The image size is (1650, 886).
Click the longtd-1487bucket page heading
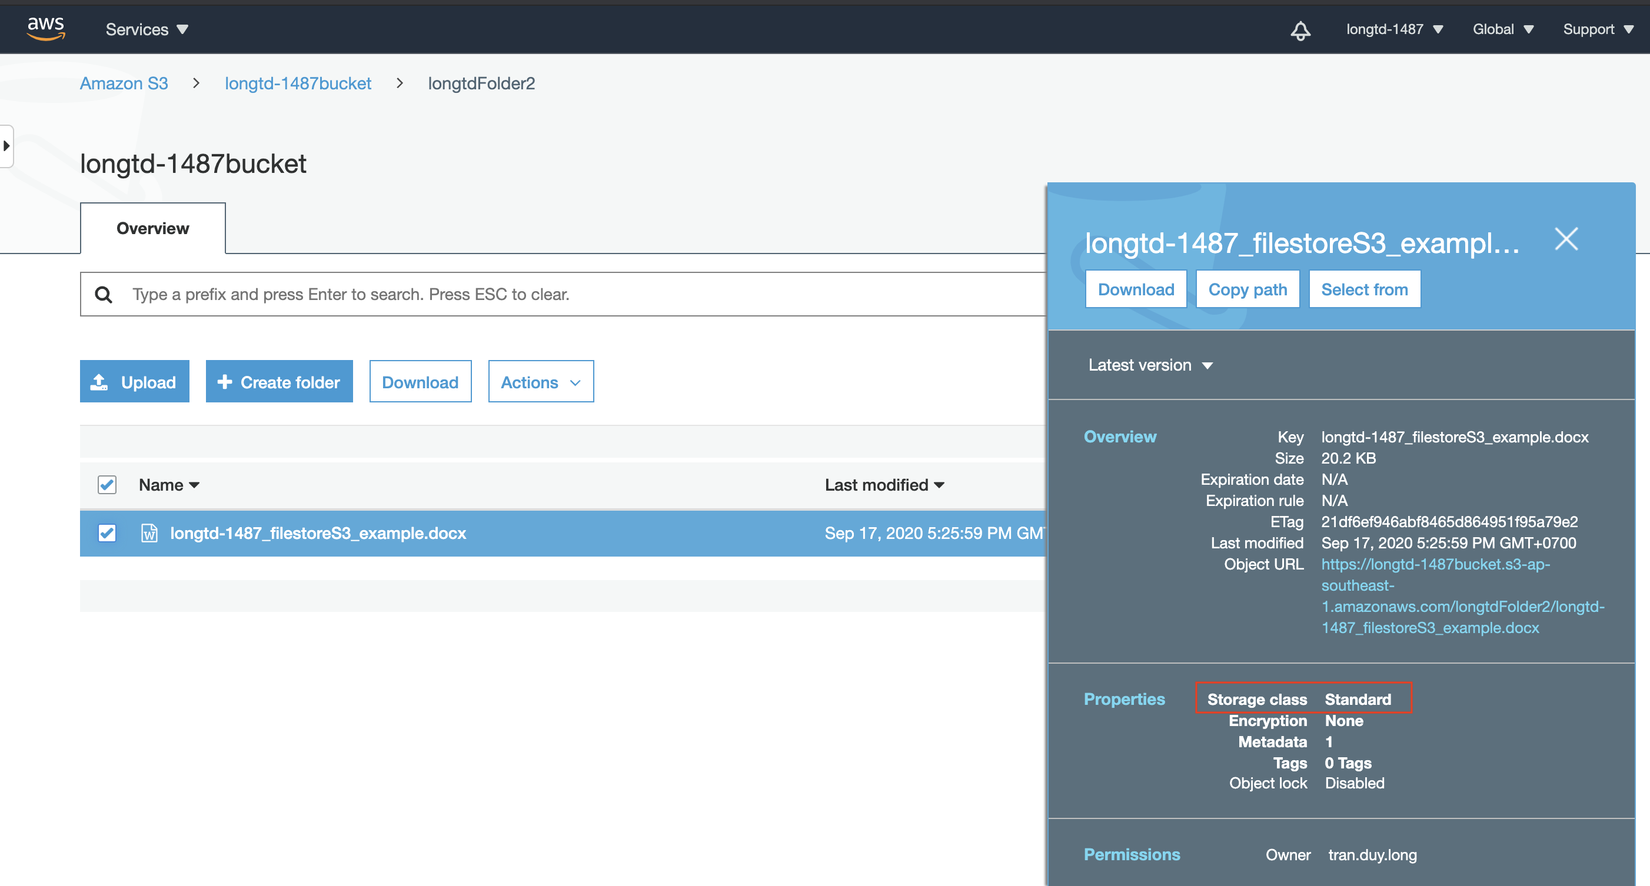coord(193,163)
